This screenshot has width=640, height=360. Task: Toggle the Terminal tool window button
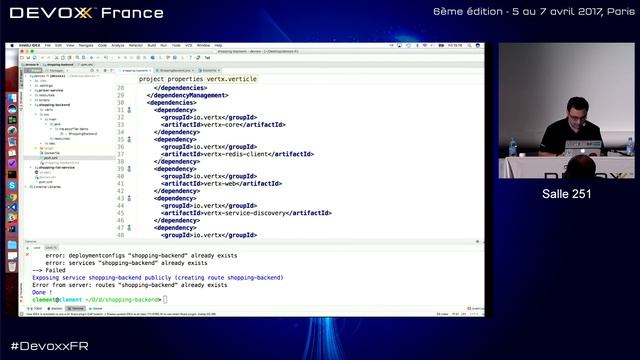(x=76, y=309)
